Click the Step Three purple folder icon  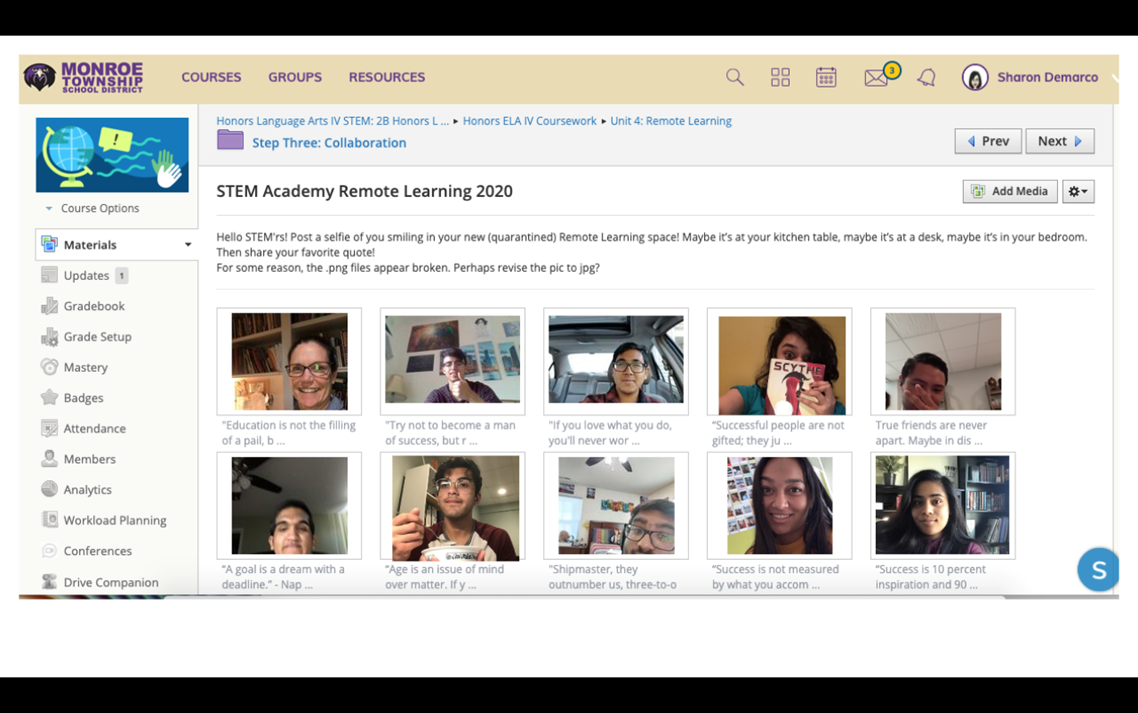pyautogui.click(x=230, y=141)
